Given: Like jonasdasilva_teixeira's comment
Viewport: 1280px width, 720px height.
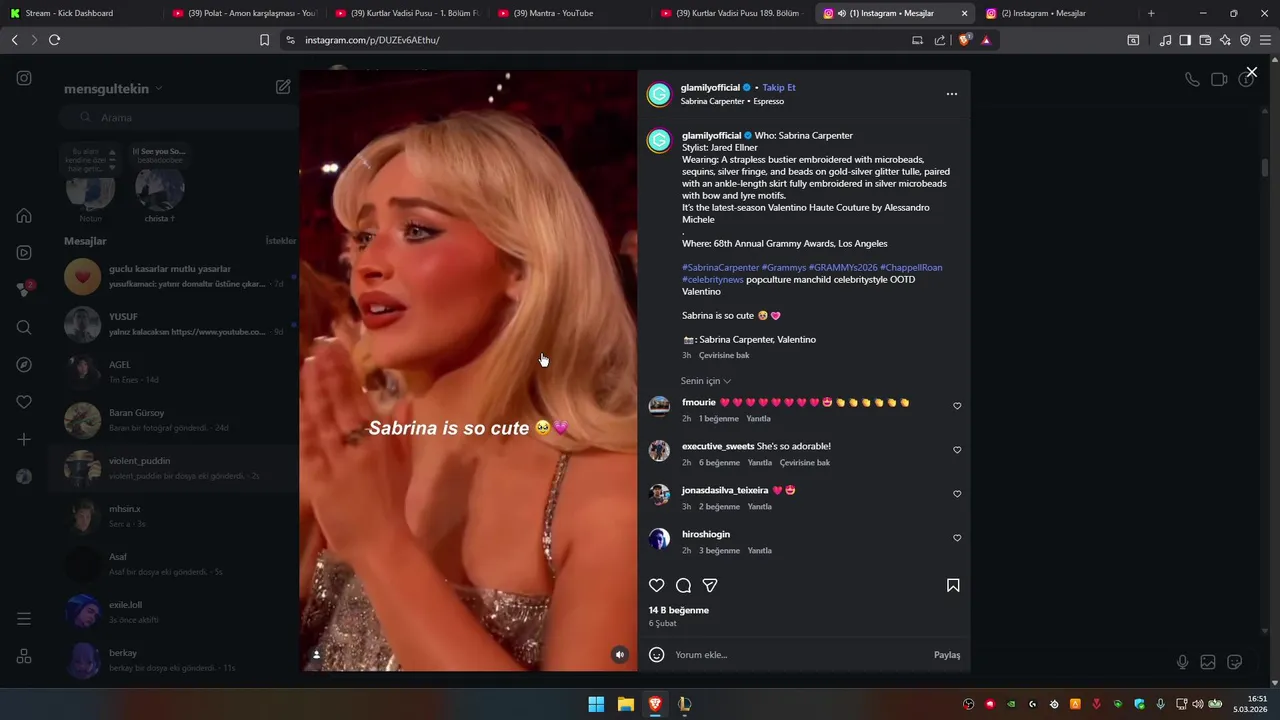Looking at the screenshot, I should click(957, 494).
